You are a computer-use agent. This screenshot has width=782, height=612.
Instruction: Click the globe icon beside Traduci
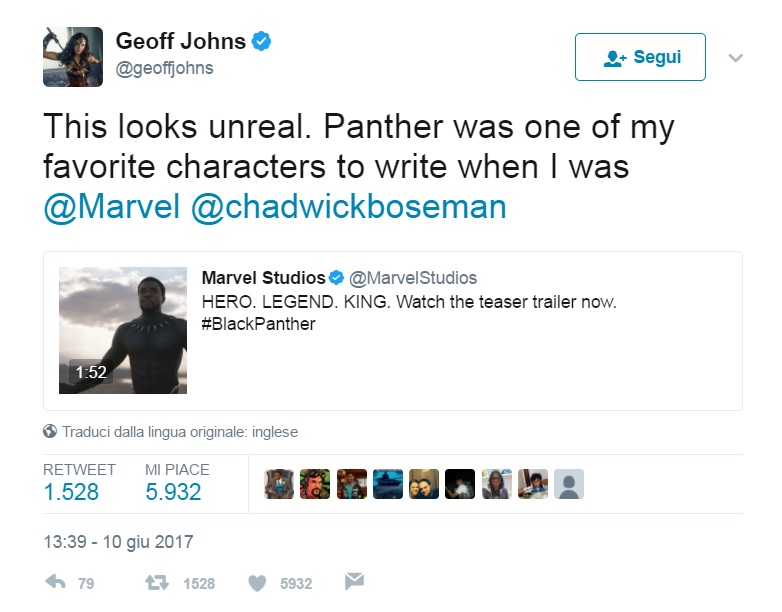(x=50, y=431)
